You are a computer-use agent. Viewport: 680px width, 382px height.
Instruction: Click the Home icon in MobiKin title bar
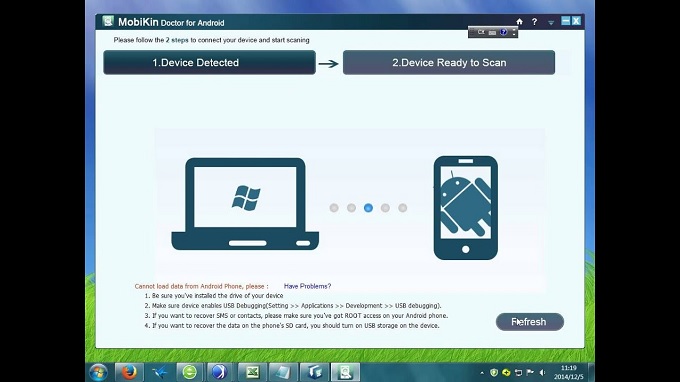click(519, 21)
